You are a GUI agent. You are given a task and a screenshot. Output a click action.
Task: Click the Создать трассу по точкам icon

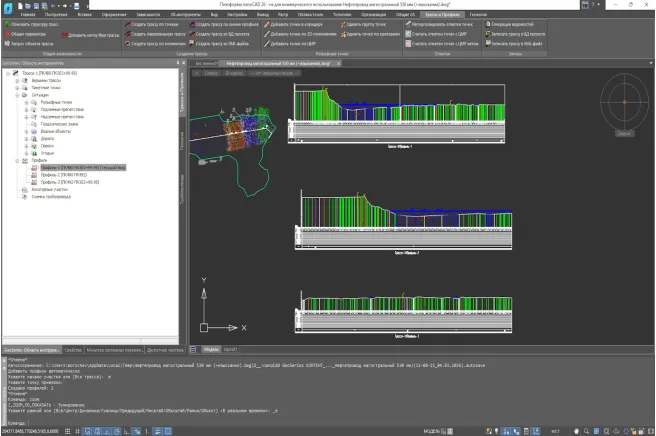pyautogui.click(x=128, y=25)
